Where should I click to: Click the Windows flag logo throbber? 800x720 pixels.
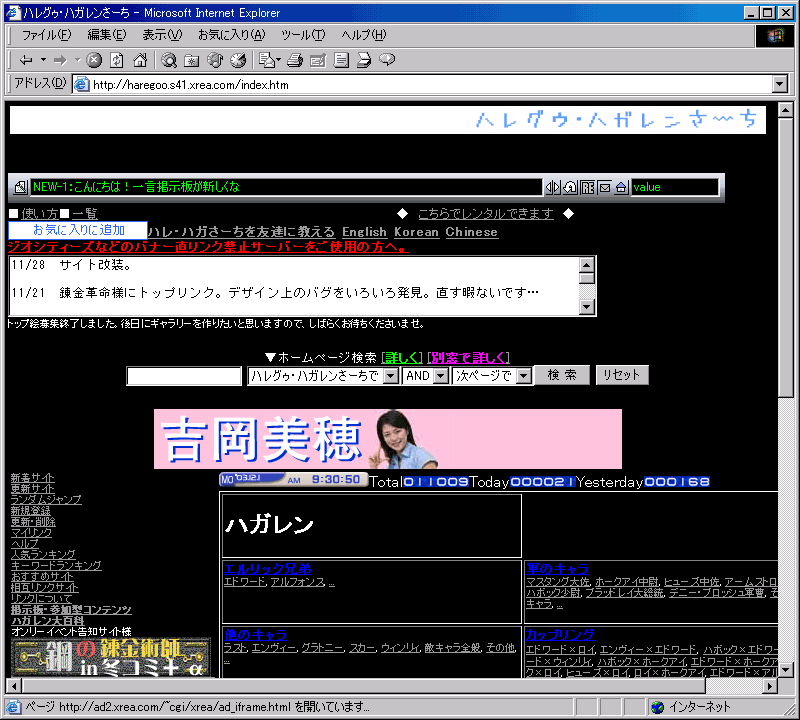[775, 35]
